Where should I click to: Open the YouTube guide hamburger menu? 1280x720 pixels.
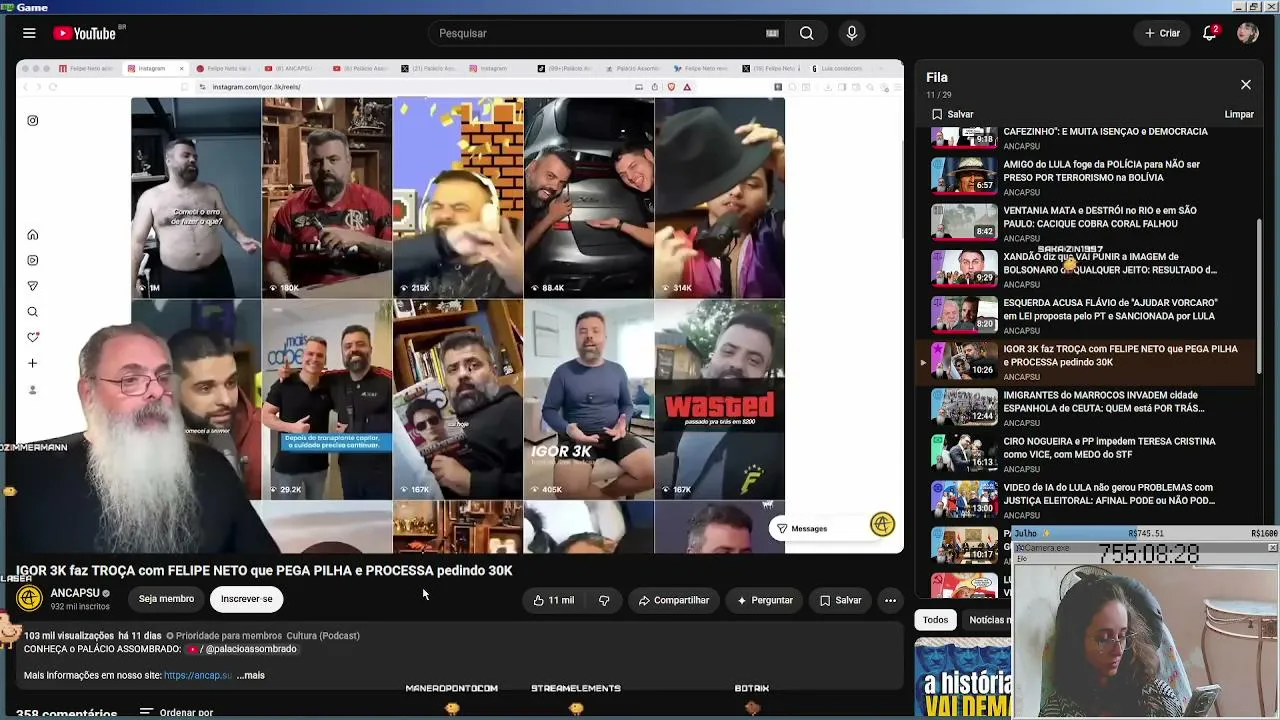[x=29, y=33]
